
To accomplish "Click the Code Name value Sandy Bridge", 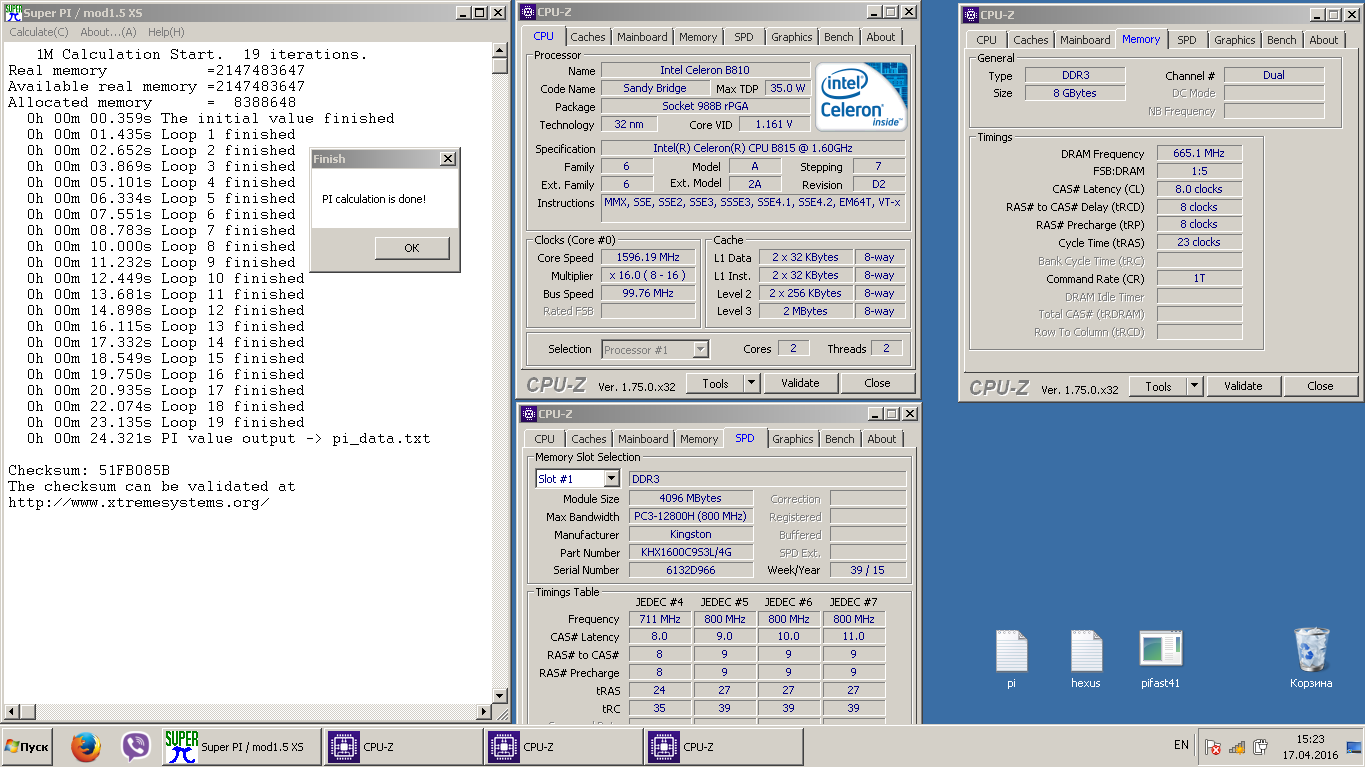I will (655, 88).
